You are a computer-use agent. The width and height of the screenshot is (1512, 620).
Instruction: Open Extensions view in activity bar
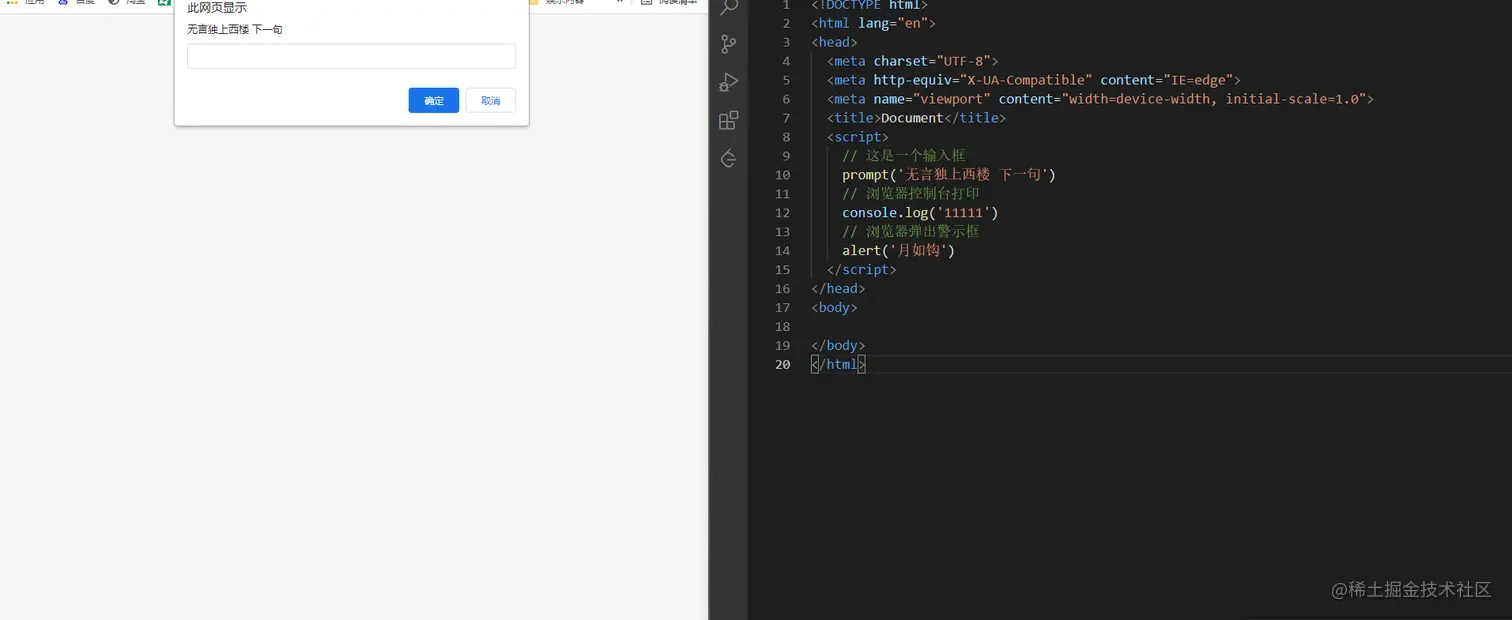(729, 120)
